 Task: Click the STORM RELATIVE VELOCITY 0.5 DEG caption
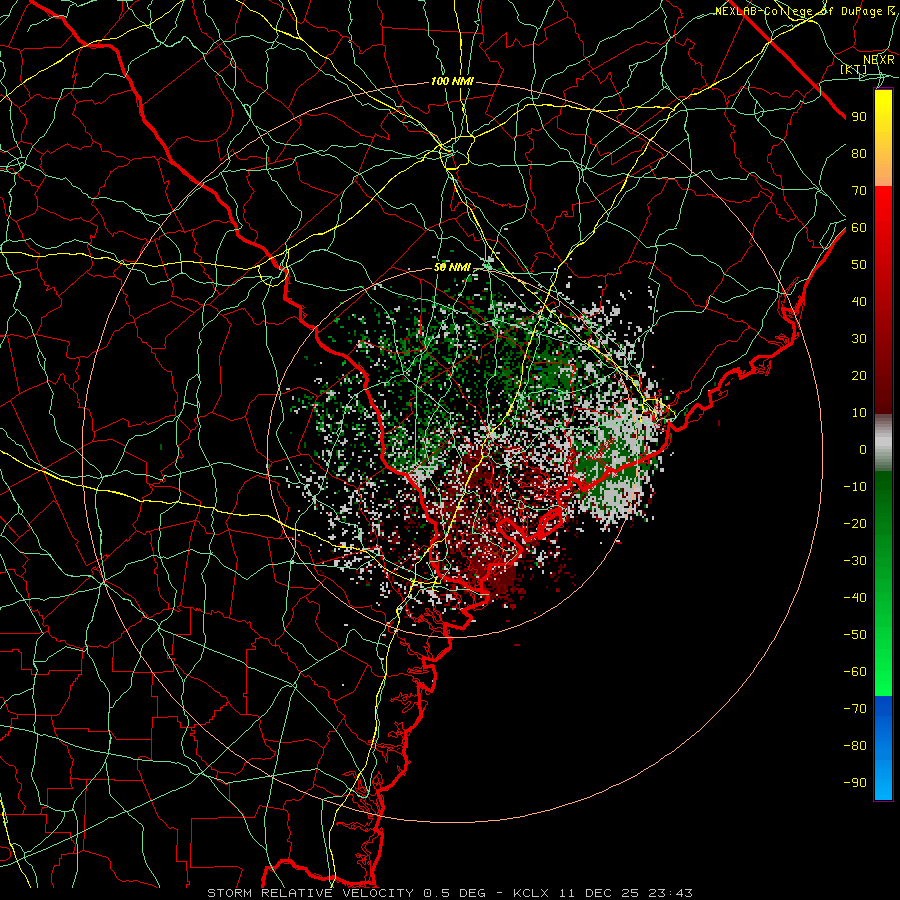click(346, 893)
